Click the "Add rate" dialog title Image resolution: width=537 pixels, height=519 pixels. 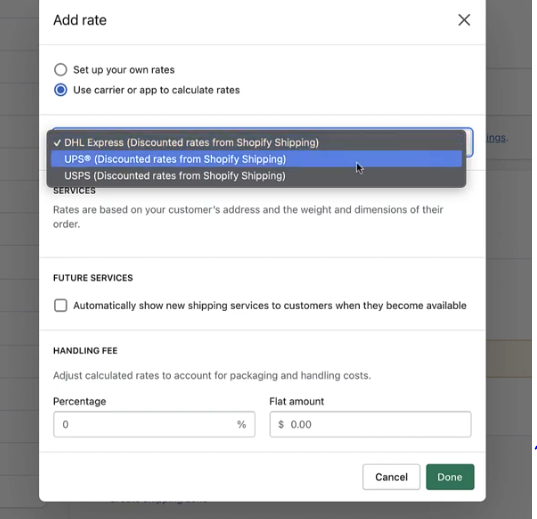(x=80, y=20)
